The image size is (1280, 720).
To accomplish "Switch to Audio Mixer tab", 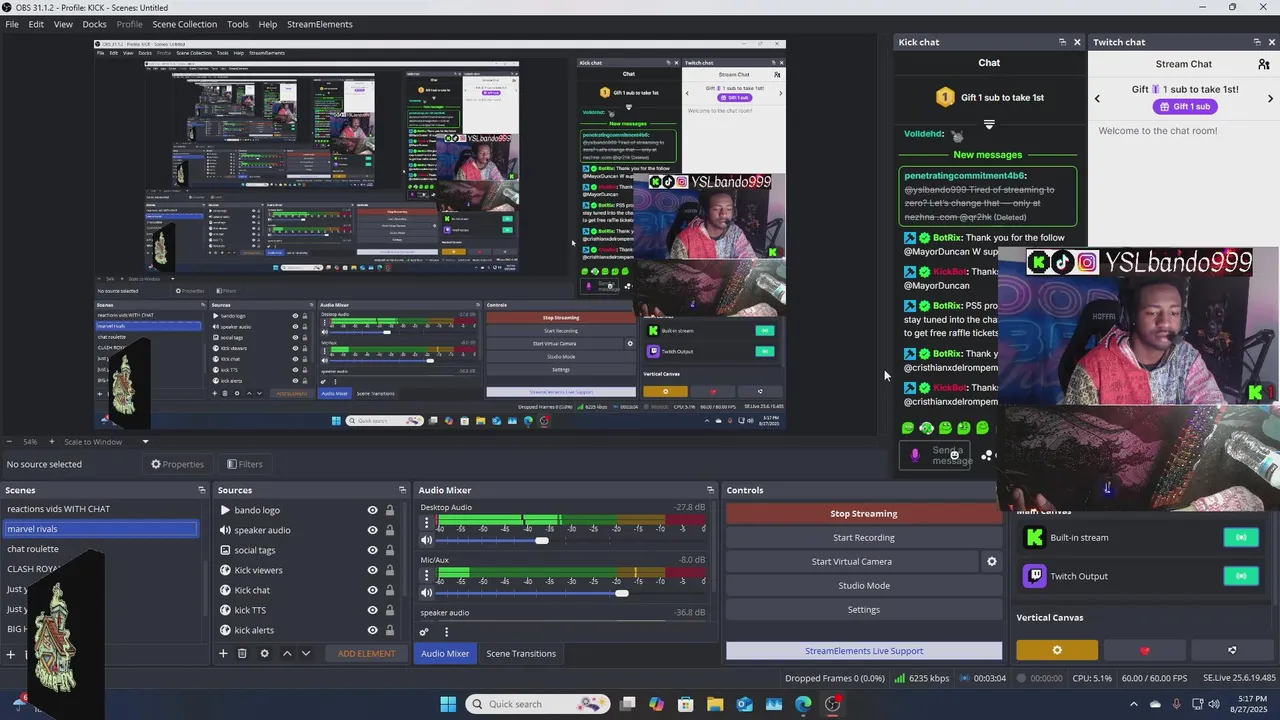I will pyautogui.click(x=445, y=653).
